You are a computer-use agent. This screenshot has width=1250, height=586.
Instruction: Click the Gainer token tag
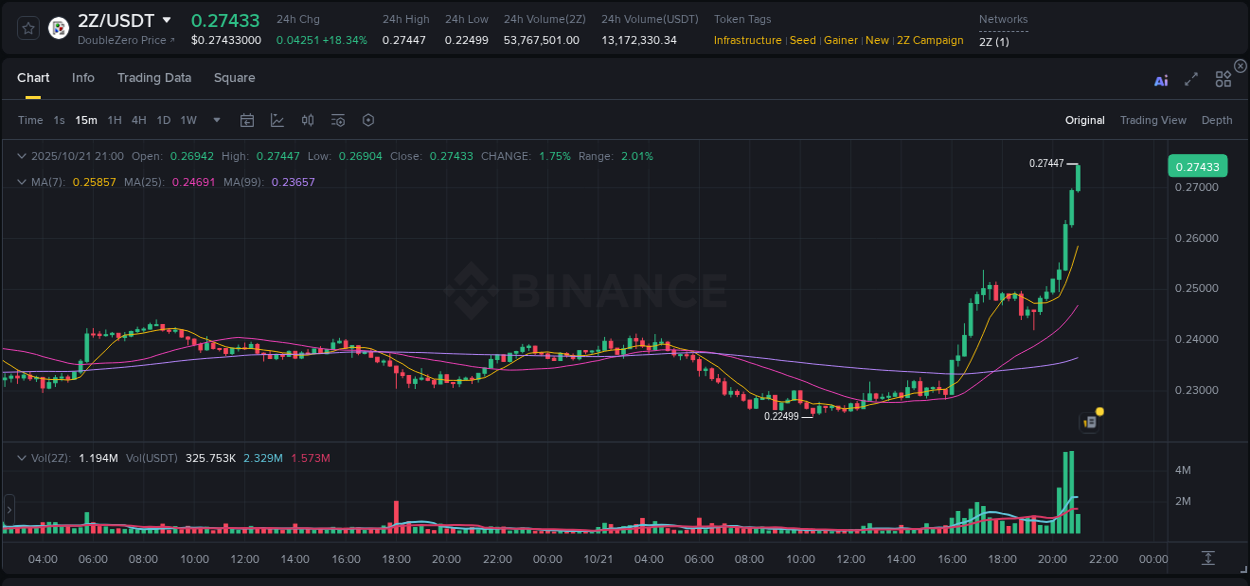coord(841,40)
